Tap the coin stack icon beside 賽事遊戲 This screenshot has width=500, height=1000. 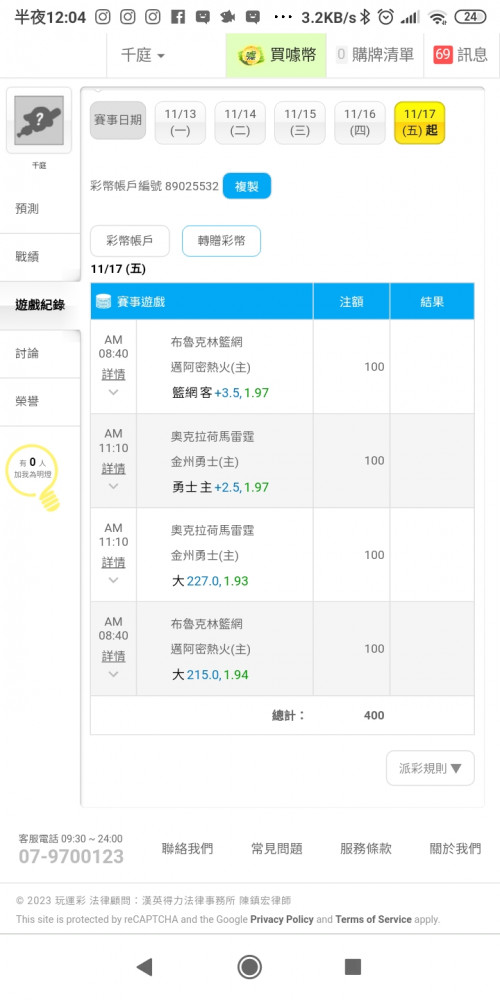[x=103, y=302]
